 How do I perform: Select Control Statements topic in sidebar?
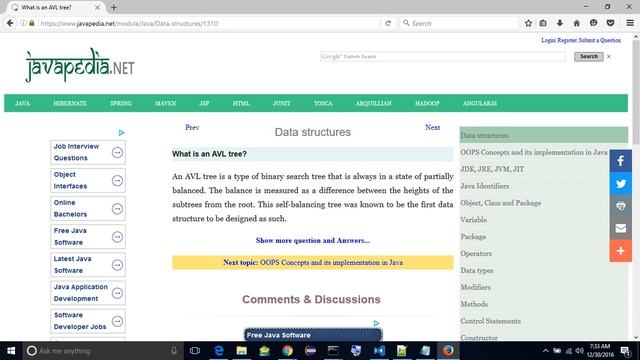point(490,321)
